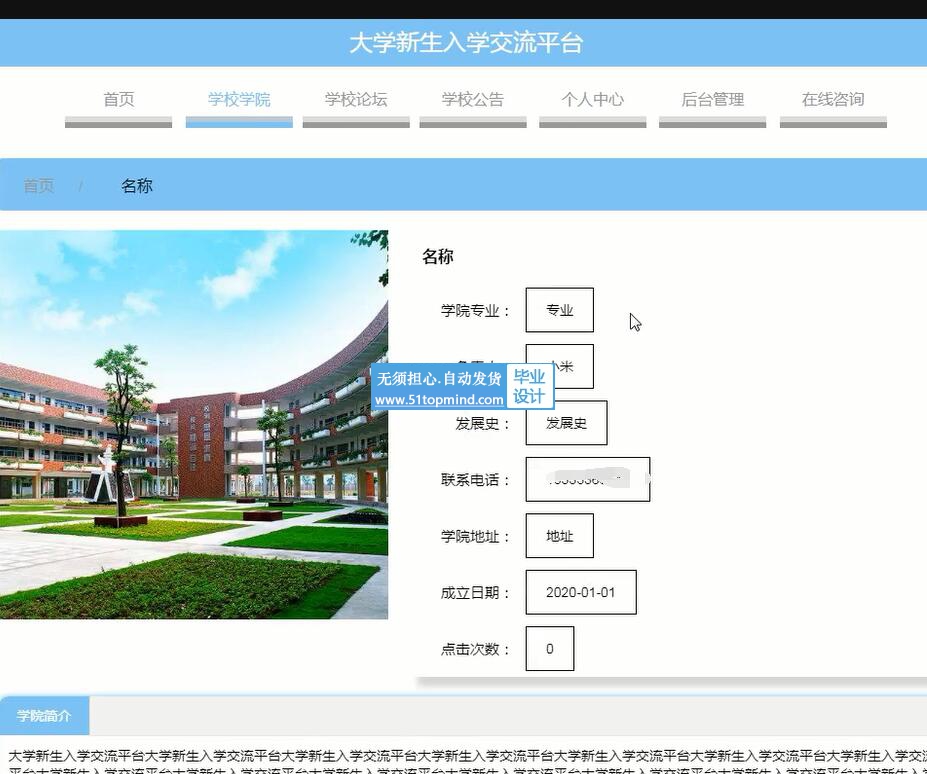Click the 名称 heading above the details
Image resolution: width=927 pixels, height=774 pixels.
pyautogui.click(x=438, y=257)
